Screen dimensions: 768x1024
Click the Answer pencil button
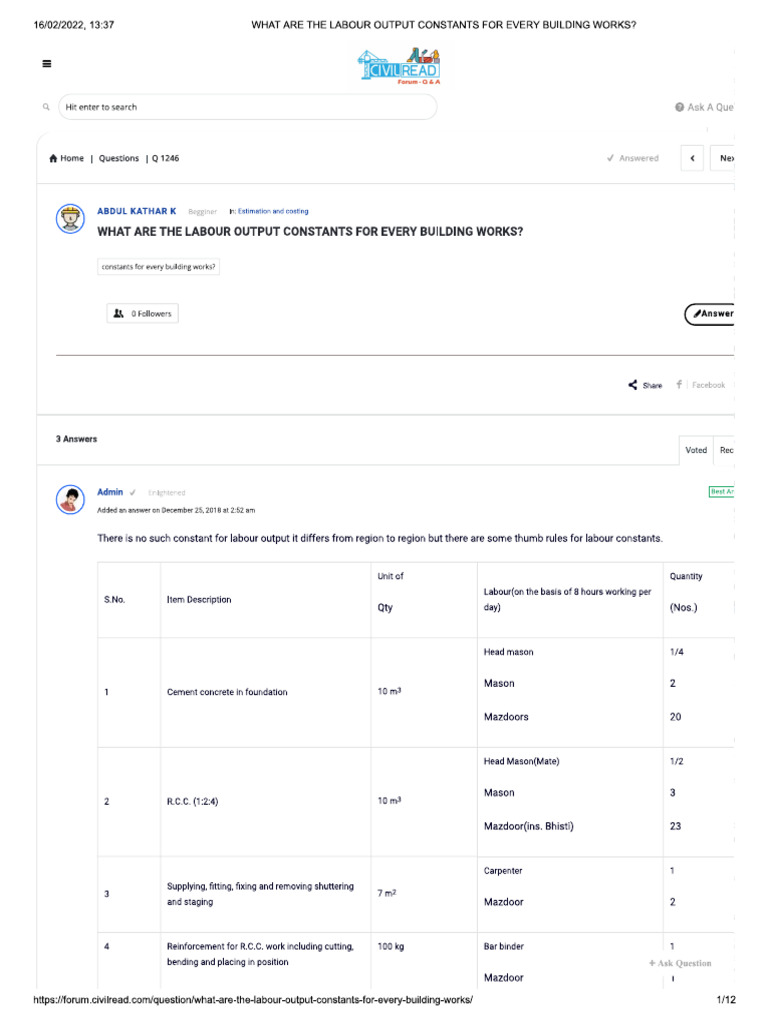point(711,314)
